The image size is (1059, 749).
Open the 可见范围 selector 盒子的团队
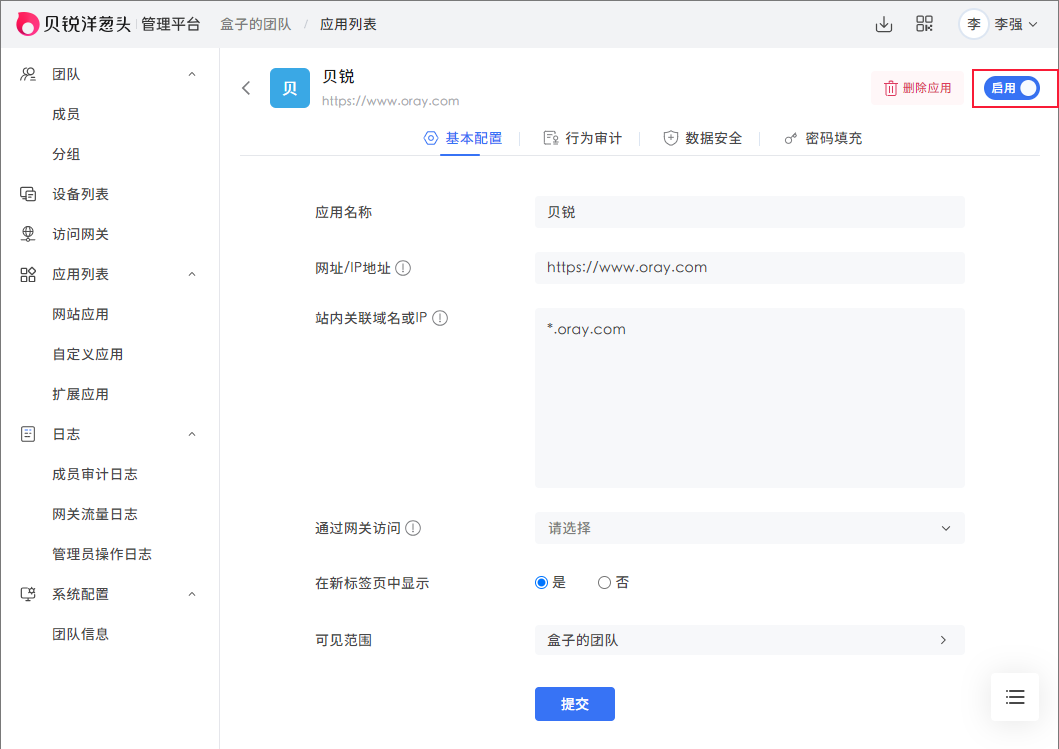[x=749, y=640]
